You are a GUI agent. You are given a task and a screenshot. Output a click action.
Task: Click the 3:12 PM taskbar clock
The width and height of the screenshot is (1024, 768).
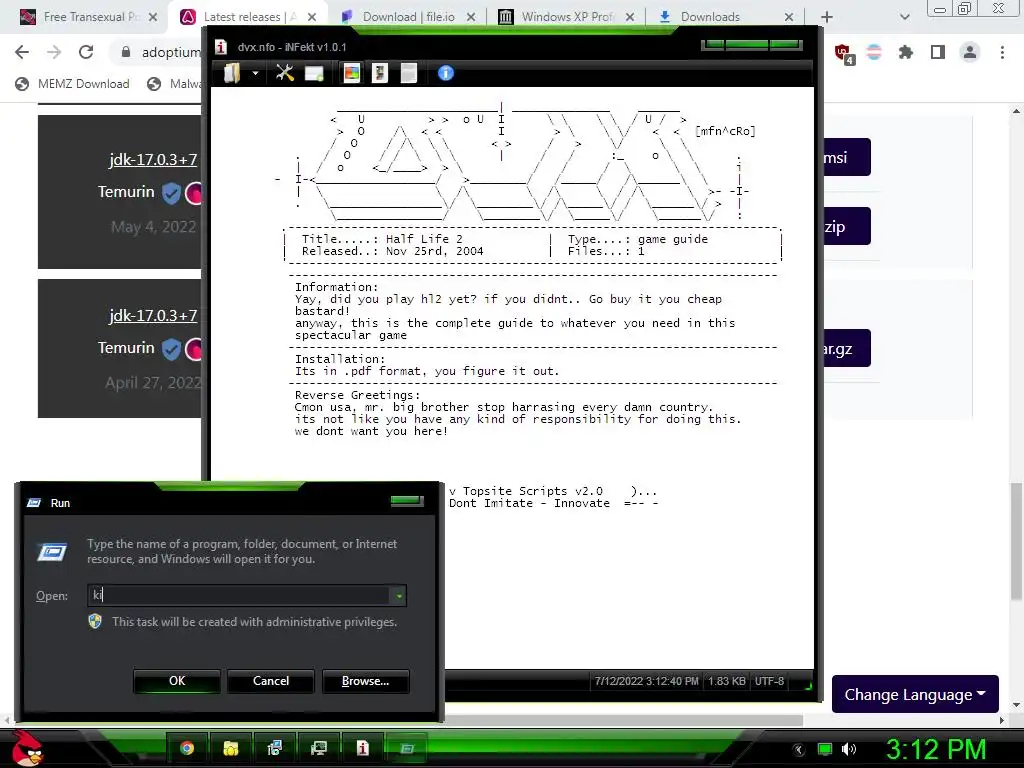point(936,749)
